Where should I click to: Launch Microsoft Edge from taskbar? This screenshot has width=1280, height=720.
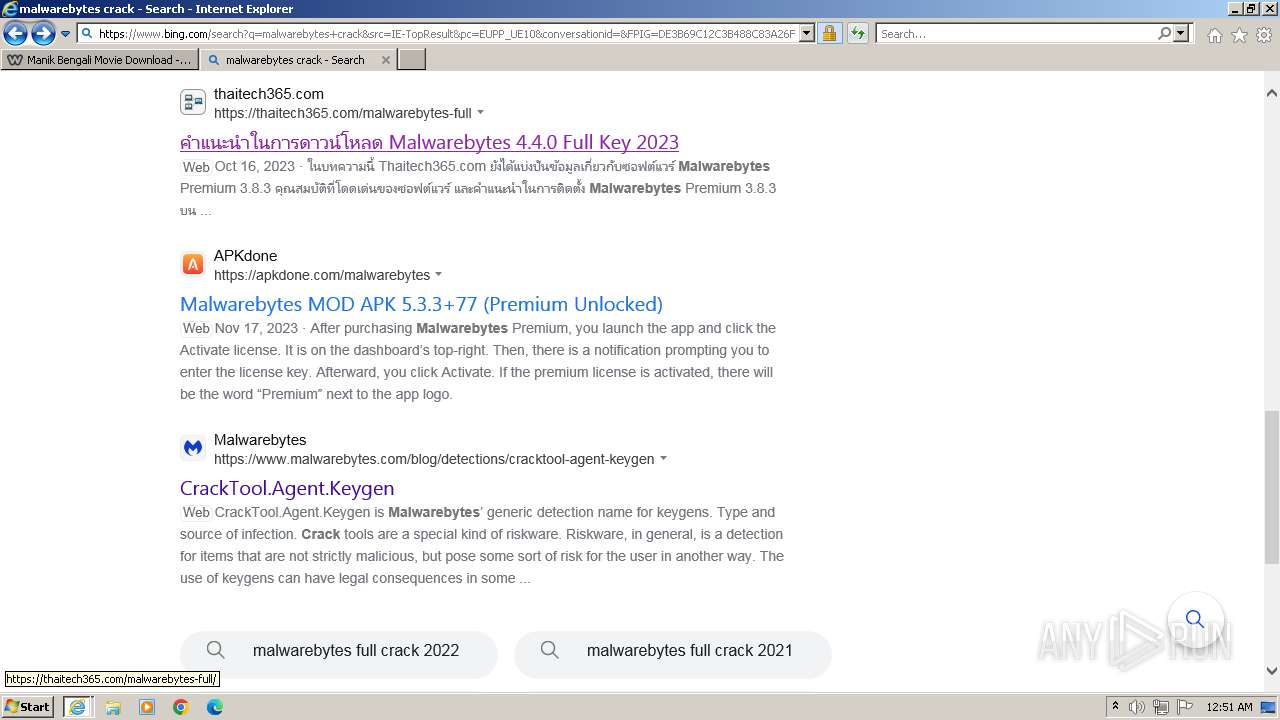[x=214, y=707]
